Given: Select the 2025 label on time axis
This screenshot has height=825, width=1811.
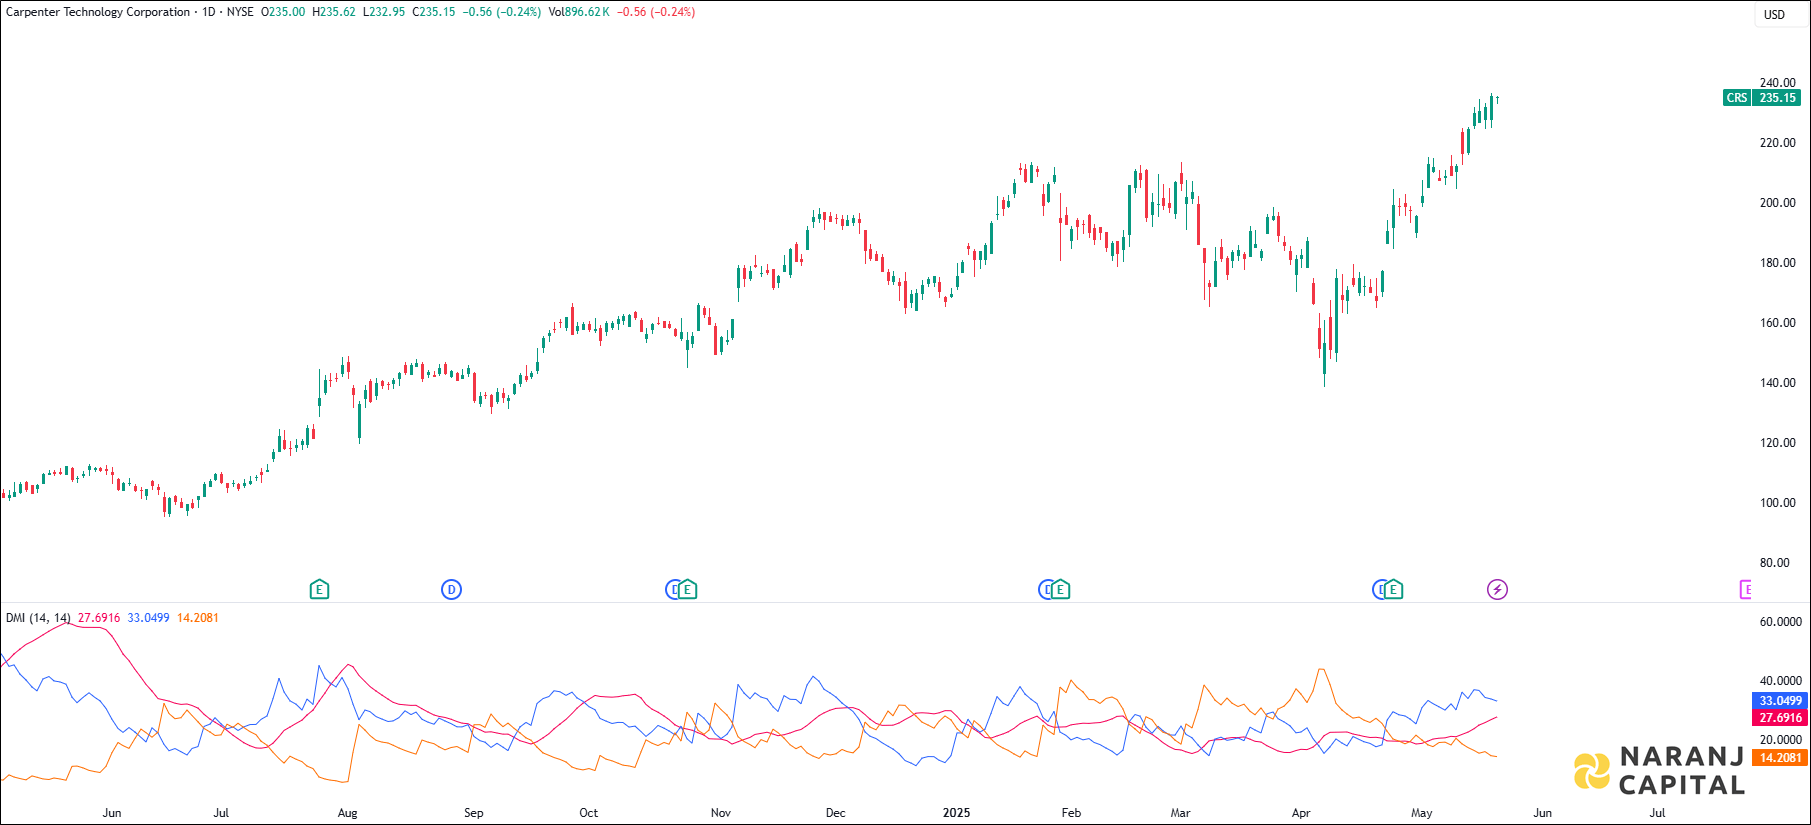Looking at the screenshot, I should [956, 813].
